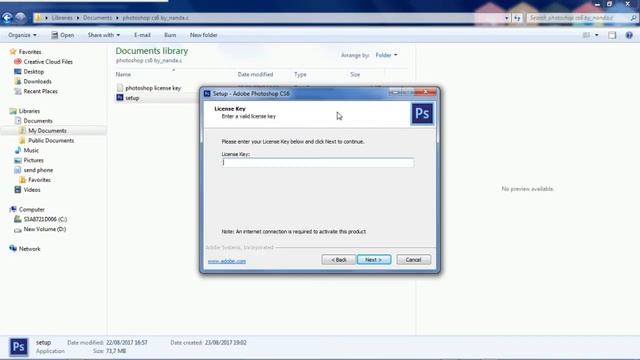Click the License Key input field
The width and height of the screenshot is (640, 360).
coord(318,162)
